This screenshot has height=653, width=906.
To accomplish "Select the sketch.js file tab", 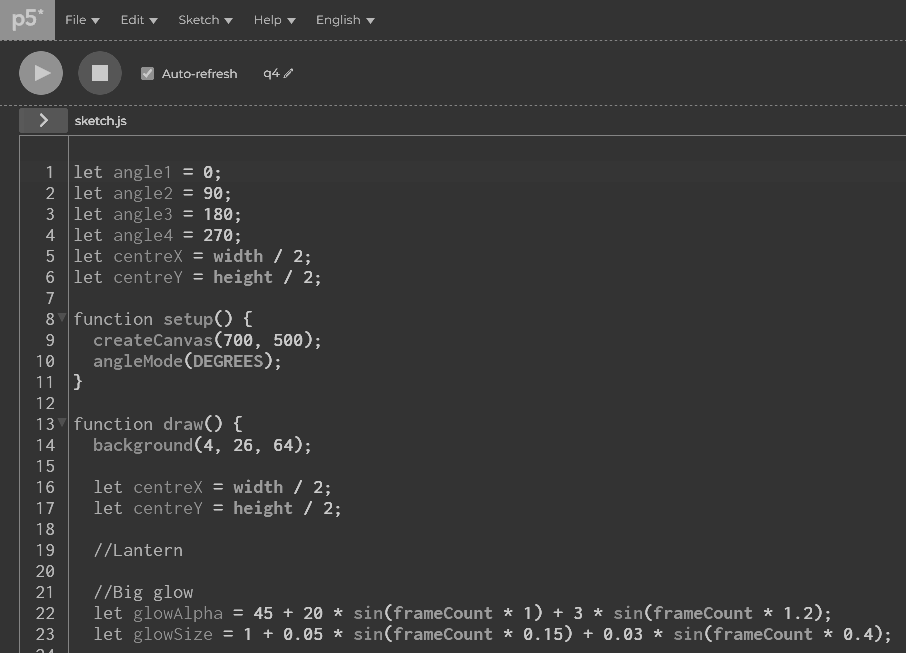I will (101, 121).
